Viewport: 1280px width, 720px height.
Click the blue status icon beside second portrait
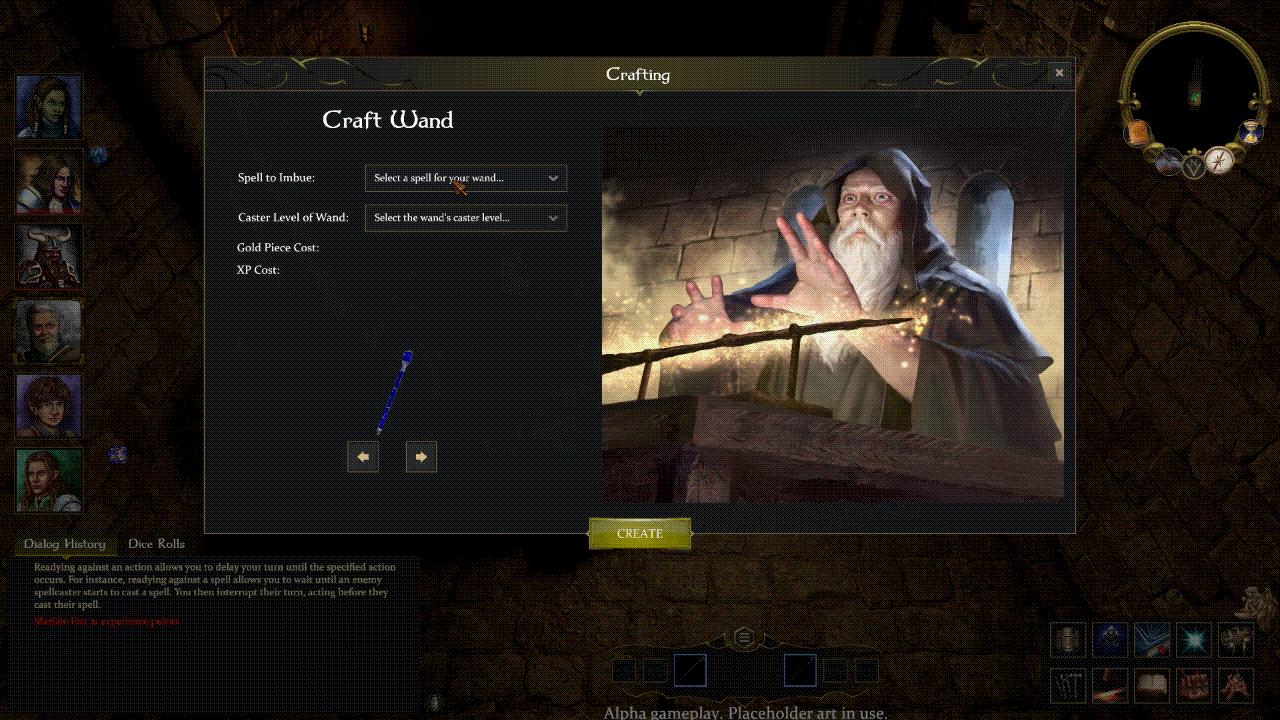tap(98, 154)
